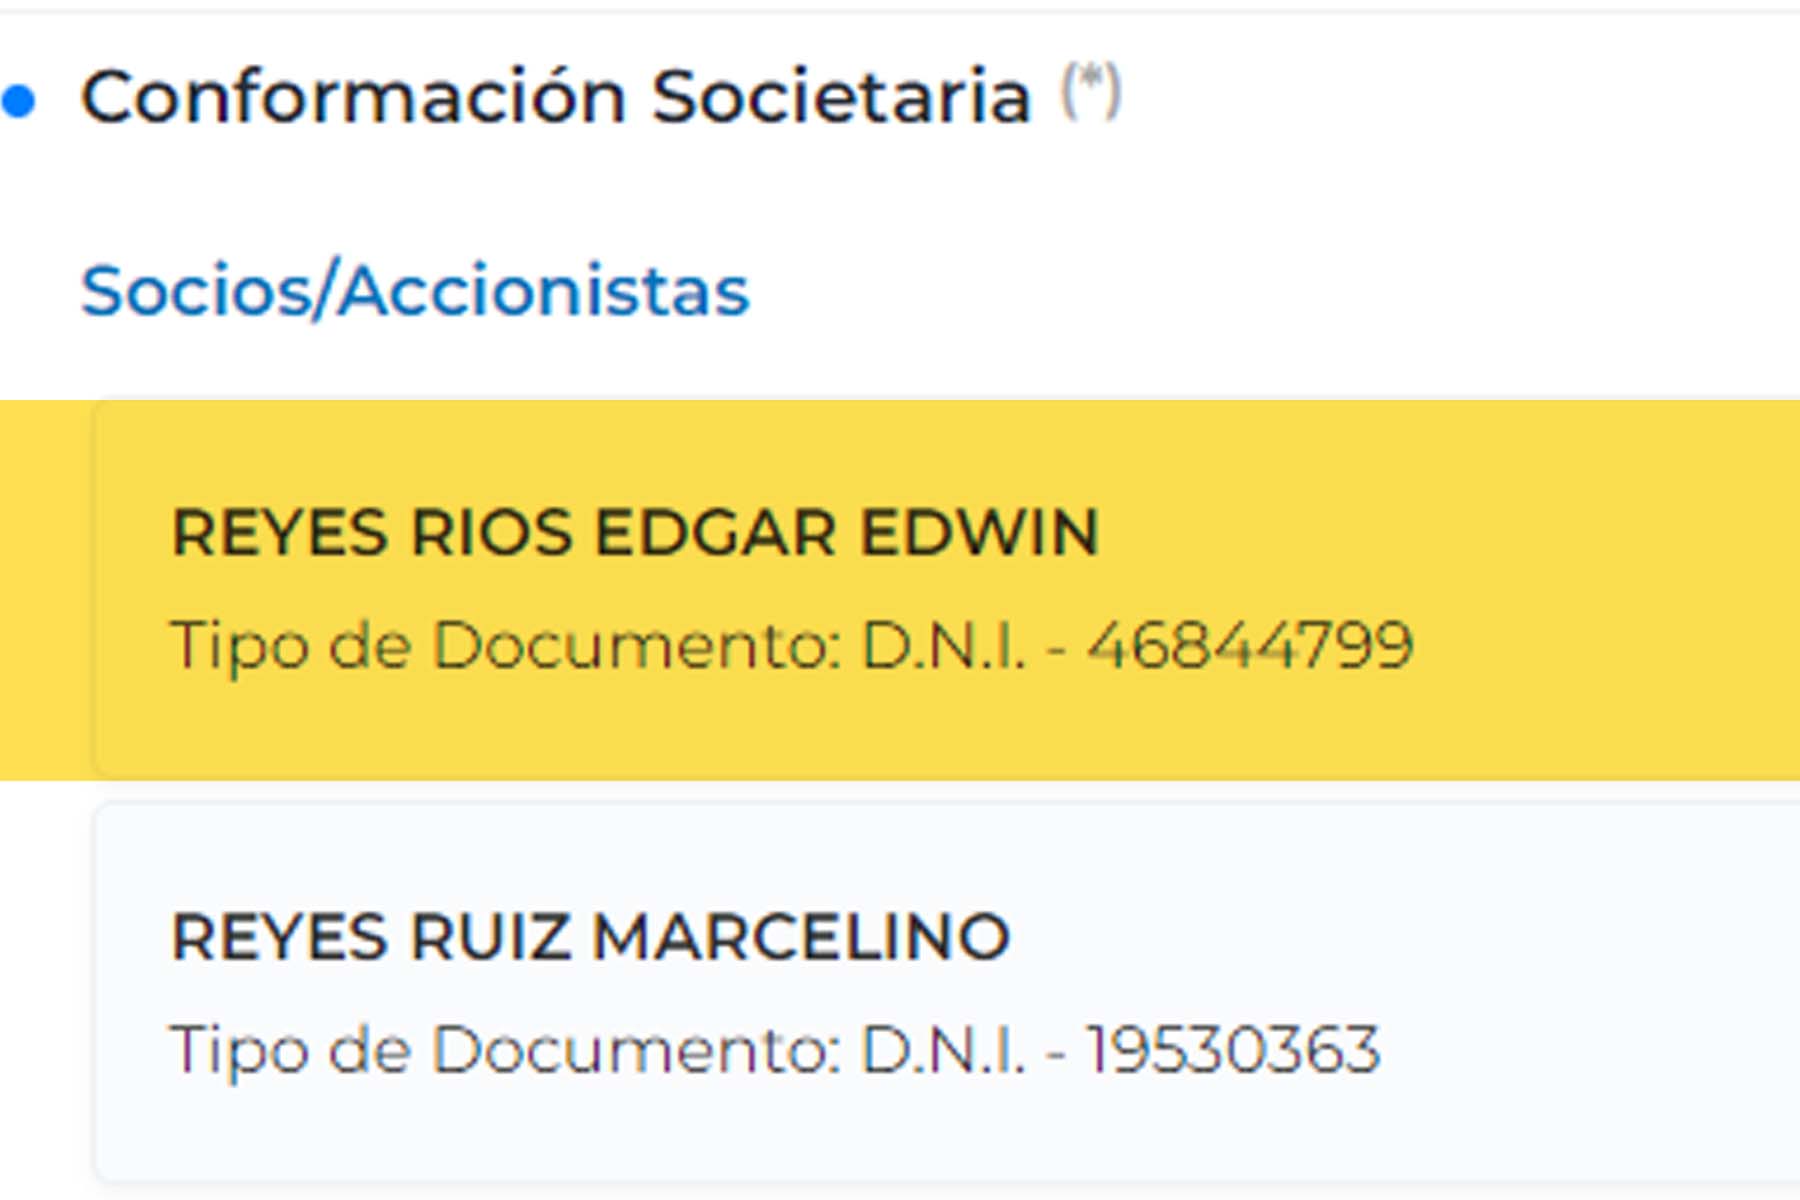The image size is (1800, 1200).
Task: Click the Conformación Societaria section heading
Action: [x=555, y=97]
